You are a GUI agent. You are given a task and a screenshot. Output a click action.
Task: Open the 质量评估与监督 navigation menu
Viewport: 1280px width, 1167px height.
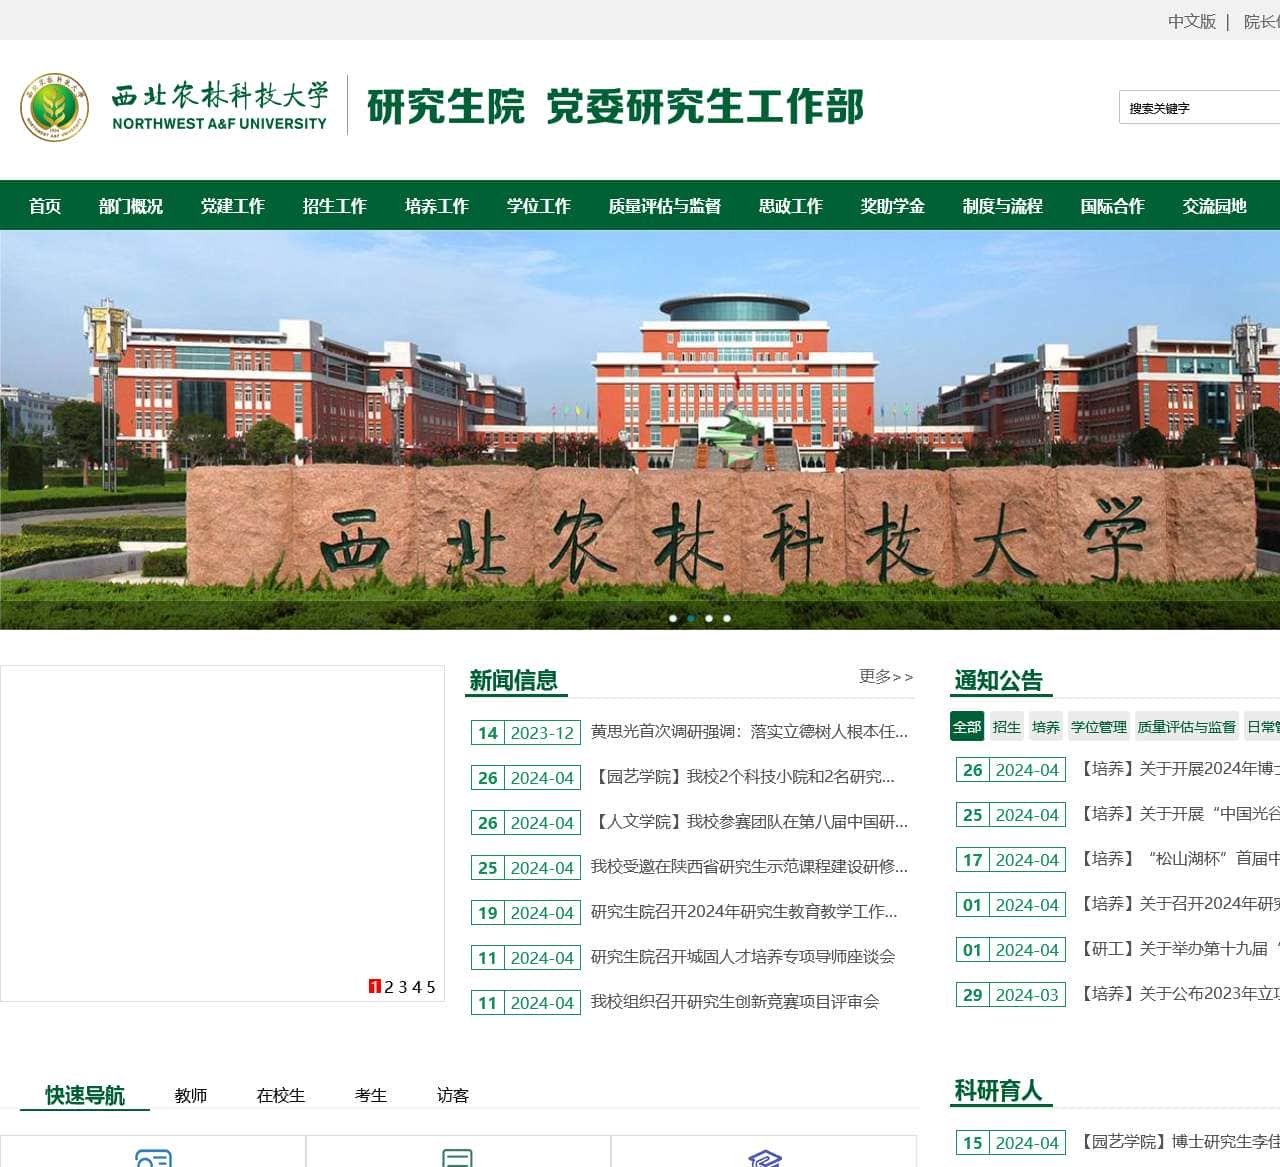click(664, 206)
